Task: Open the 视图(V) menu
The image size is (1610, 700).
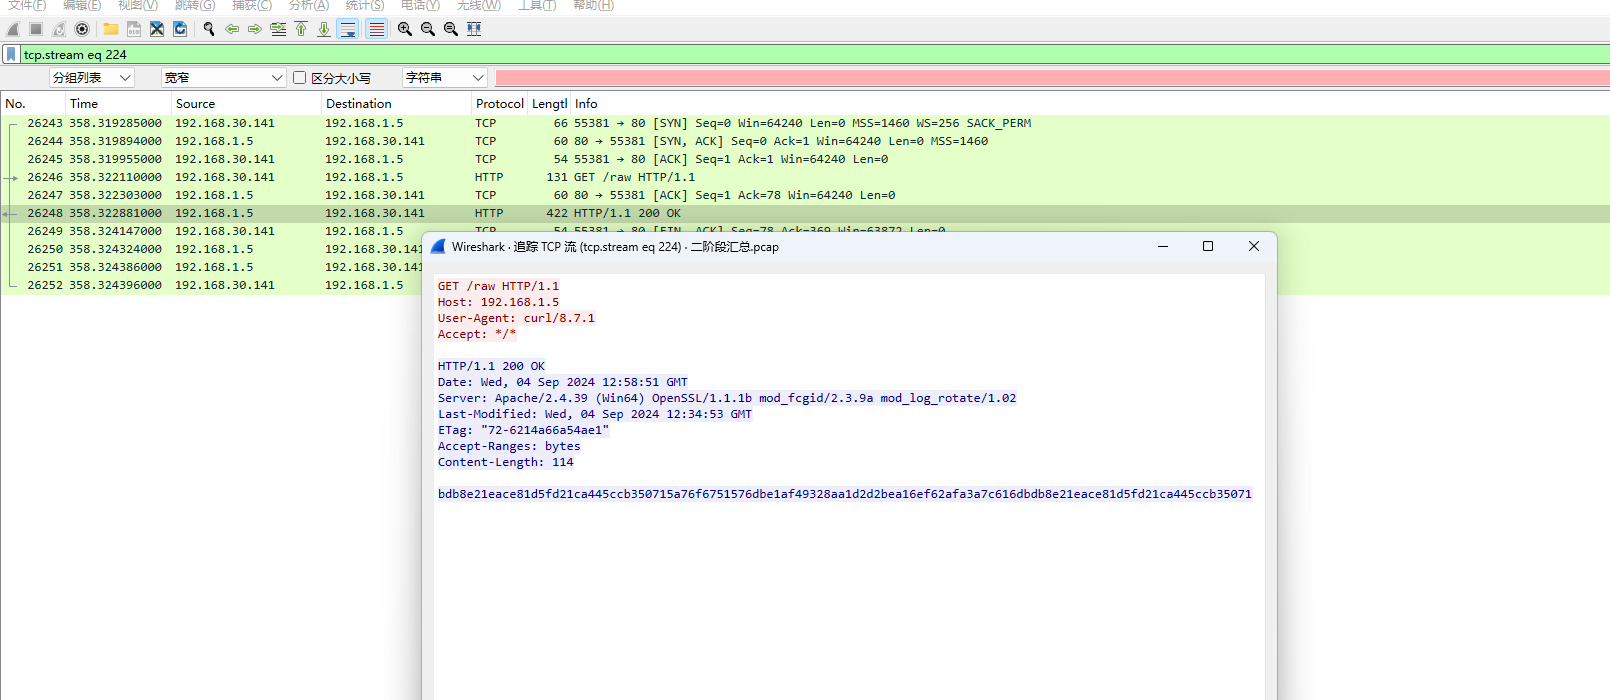Action: (x=138, y=5)
